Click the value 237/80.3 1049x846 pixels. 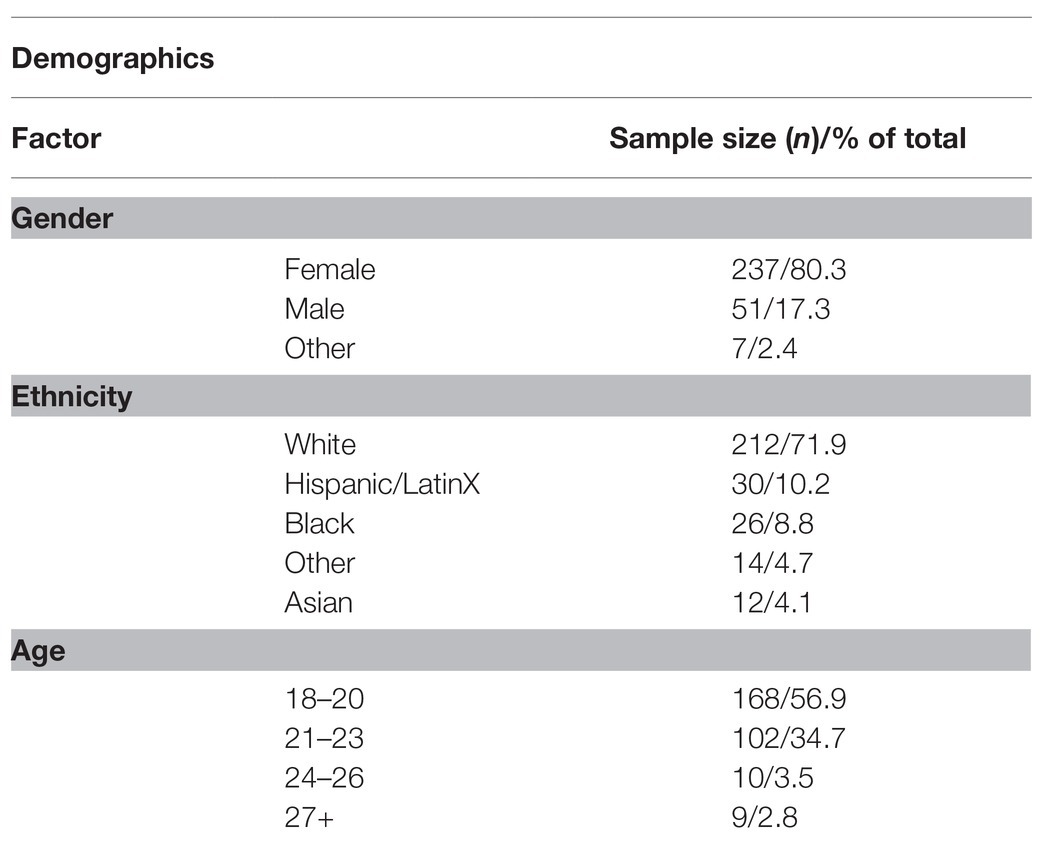point(789,270)
